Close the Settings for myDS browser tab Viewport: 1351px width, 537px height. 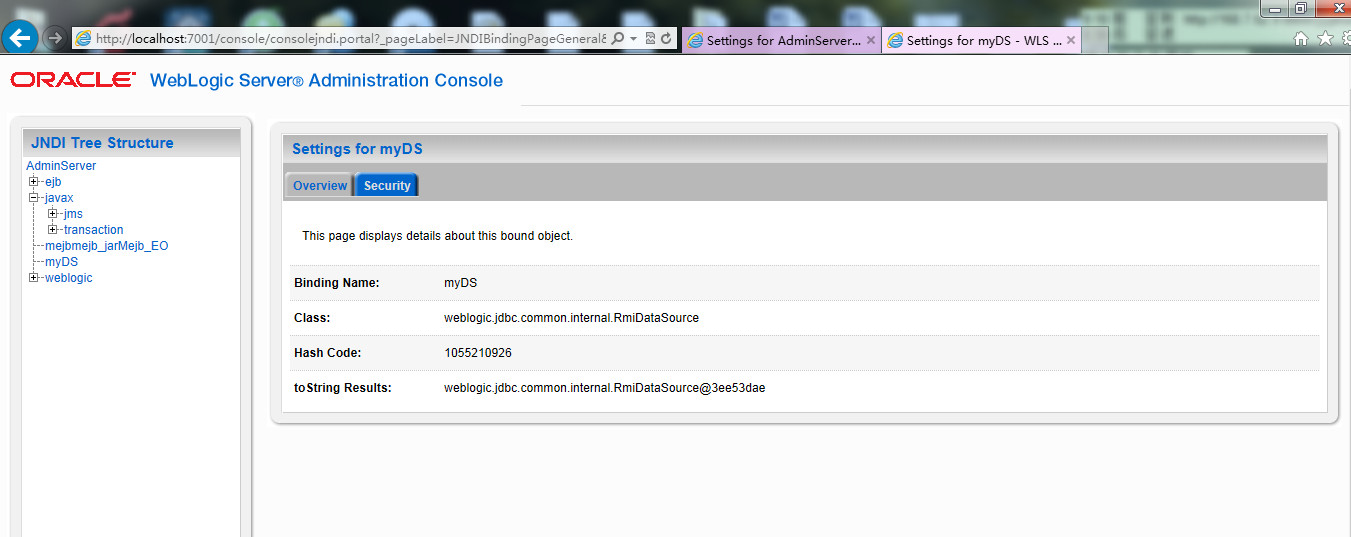[x=1070, y=41]
